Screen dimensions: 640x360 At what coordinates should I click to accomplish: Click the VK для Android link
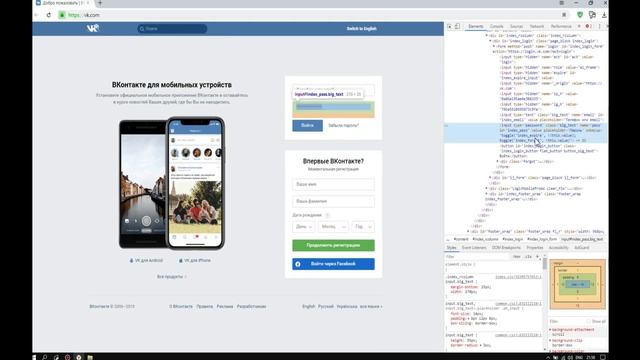(146, 260)
